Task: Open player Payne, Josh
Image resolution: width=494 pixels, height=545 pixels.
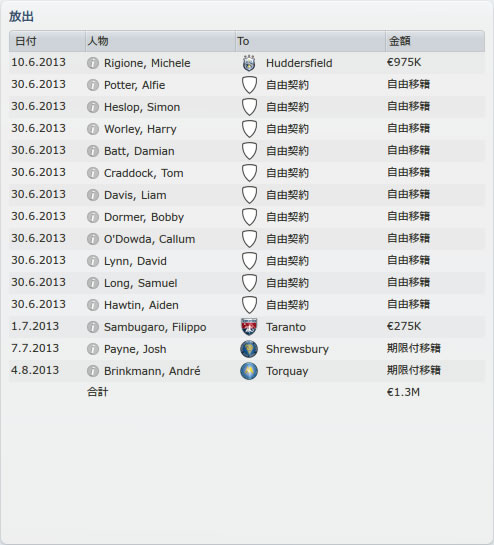Action: pyautogui.click(x=135, y=349)
